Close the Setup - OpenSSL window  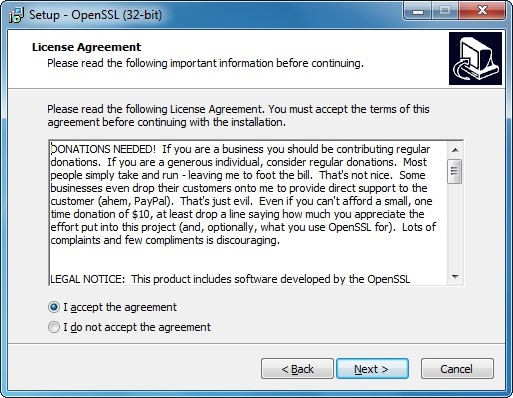pyautogui.click(x=482, y=11)
